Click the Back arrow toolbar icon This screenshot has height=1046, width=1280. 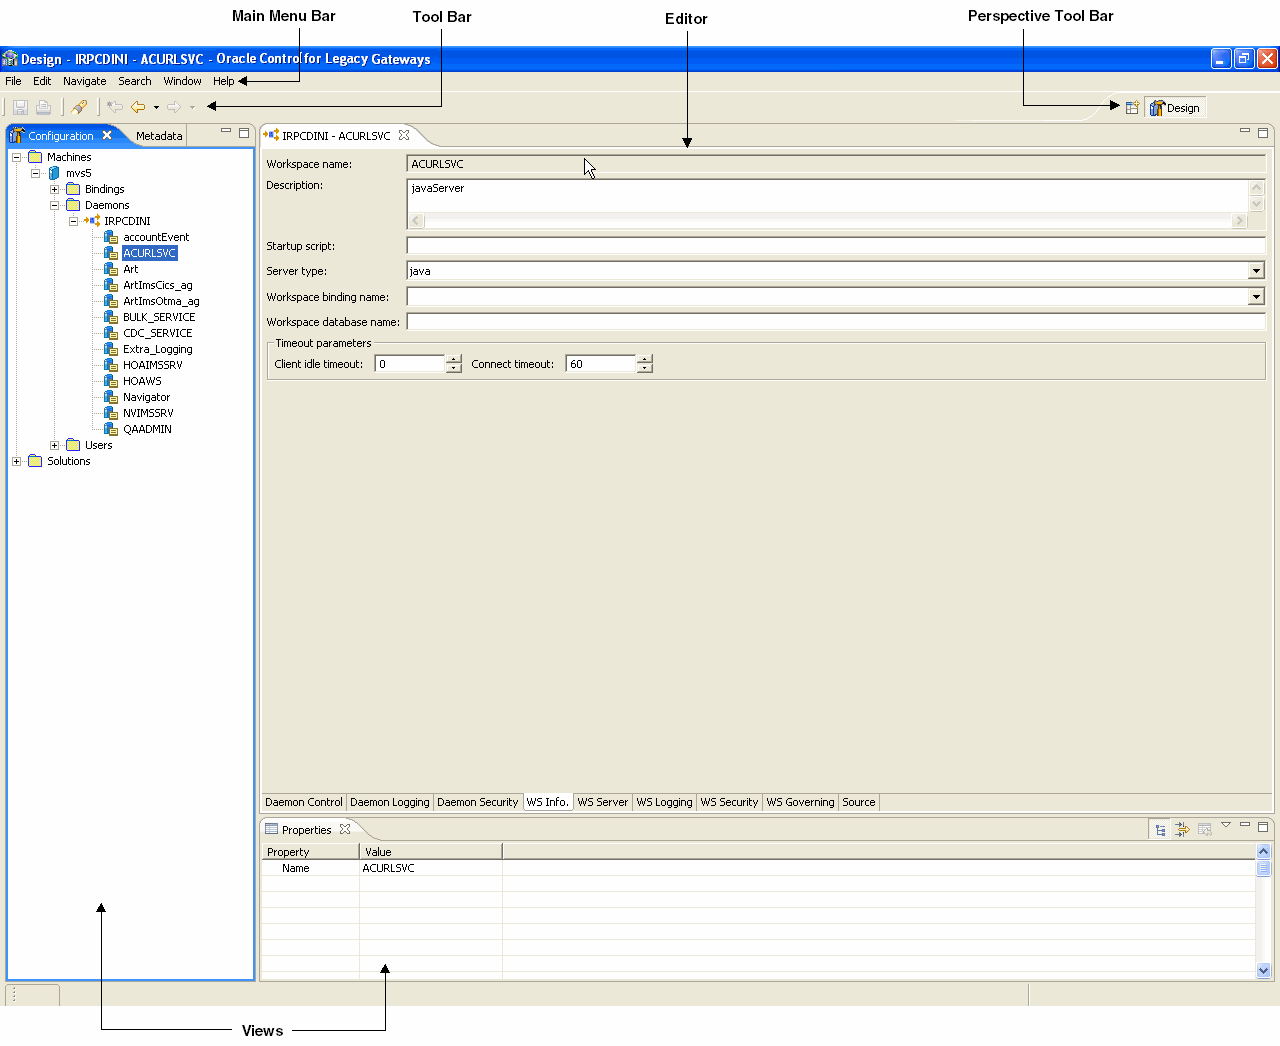[138, 107]
